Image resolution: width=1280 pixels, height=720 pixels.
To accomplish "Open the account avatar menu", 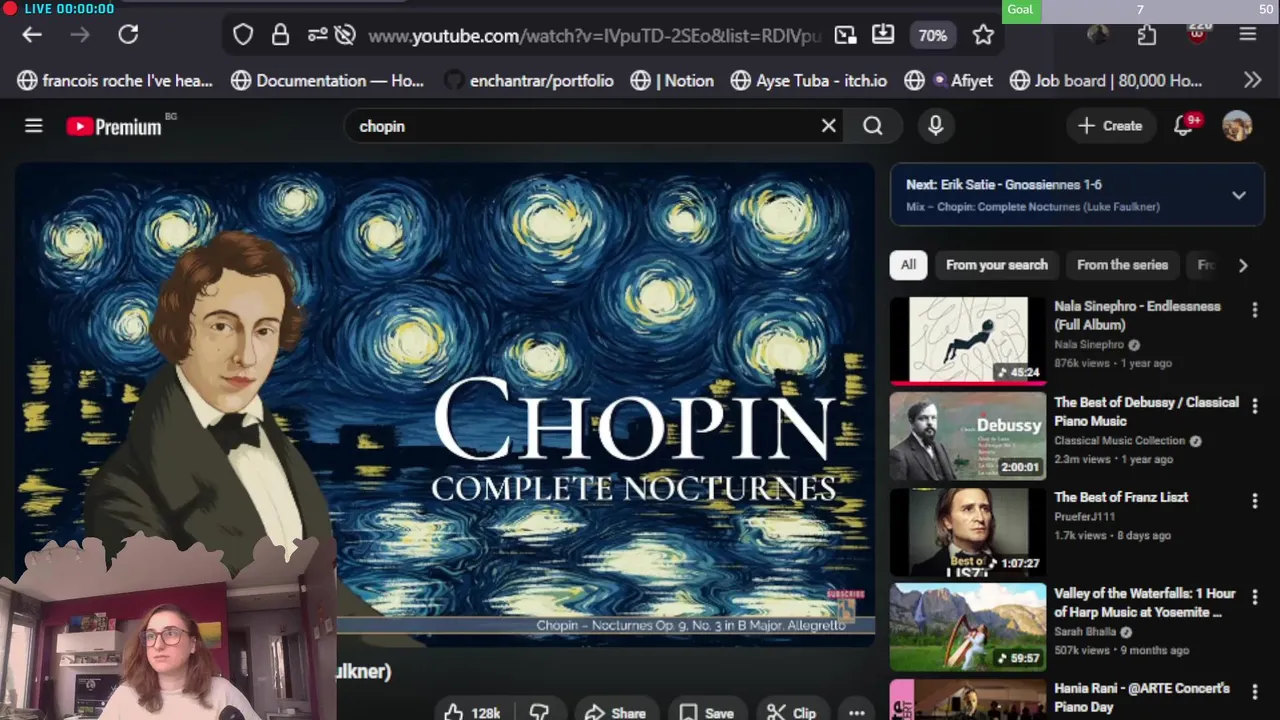I will tap(1237, 126).
